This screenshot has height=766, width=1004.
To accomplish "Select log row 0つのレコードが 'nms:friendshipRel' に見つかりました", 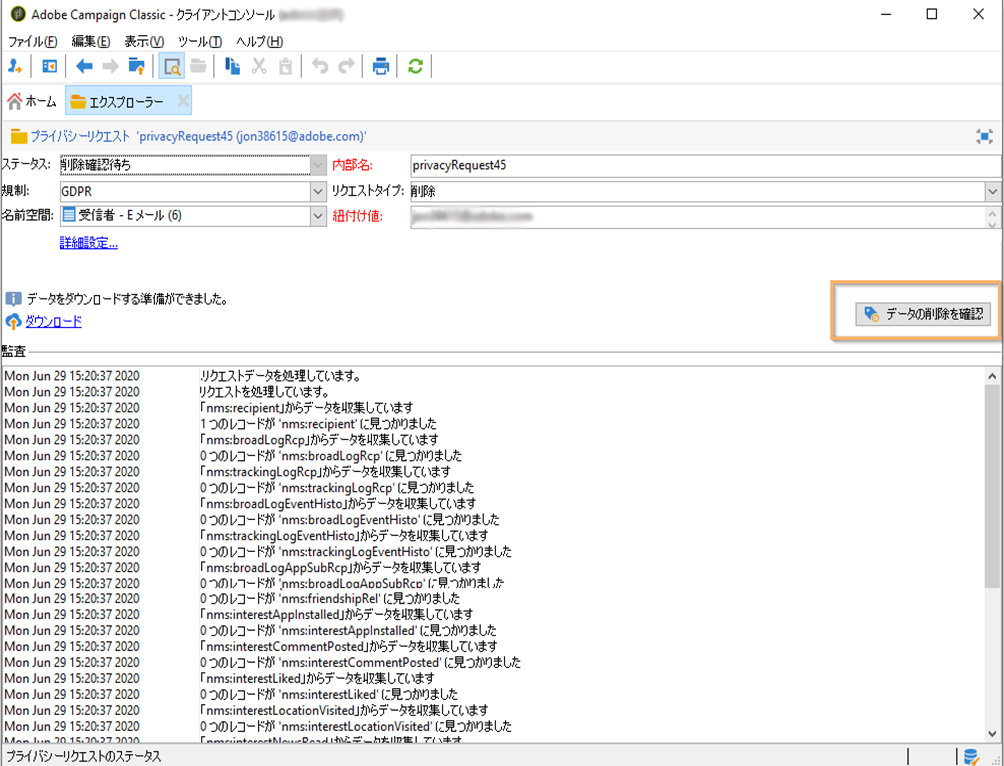I will (493, 599).
